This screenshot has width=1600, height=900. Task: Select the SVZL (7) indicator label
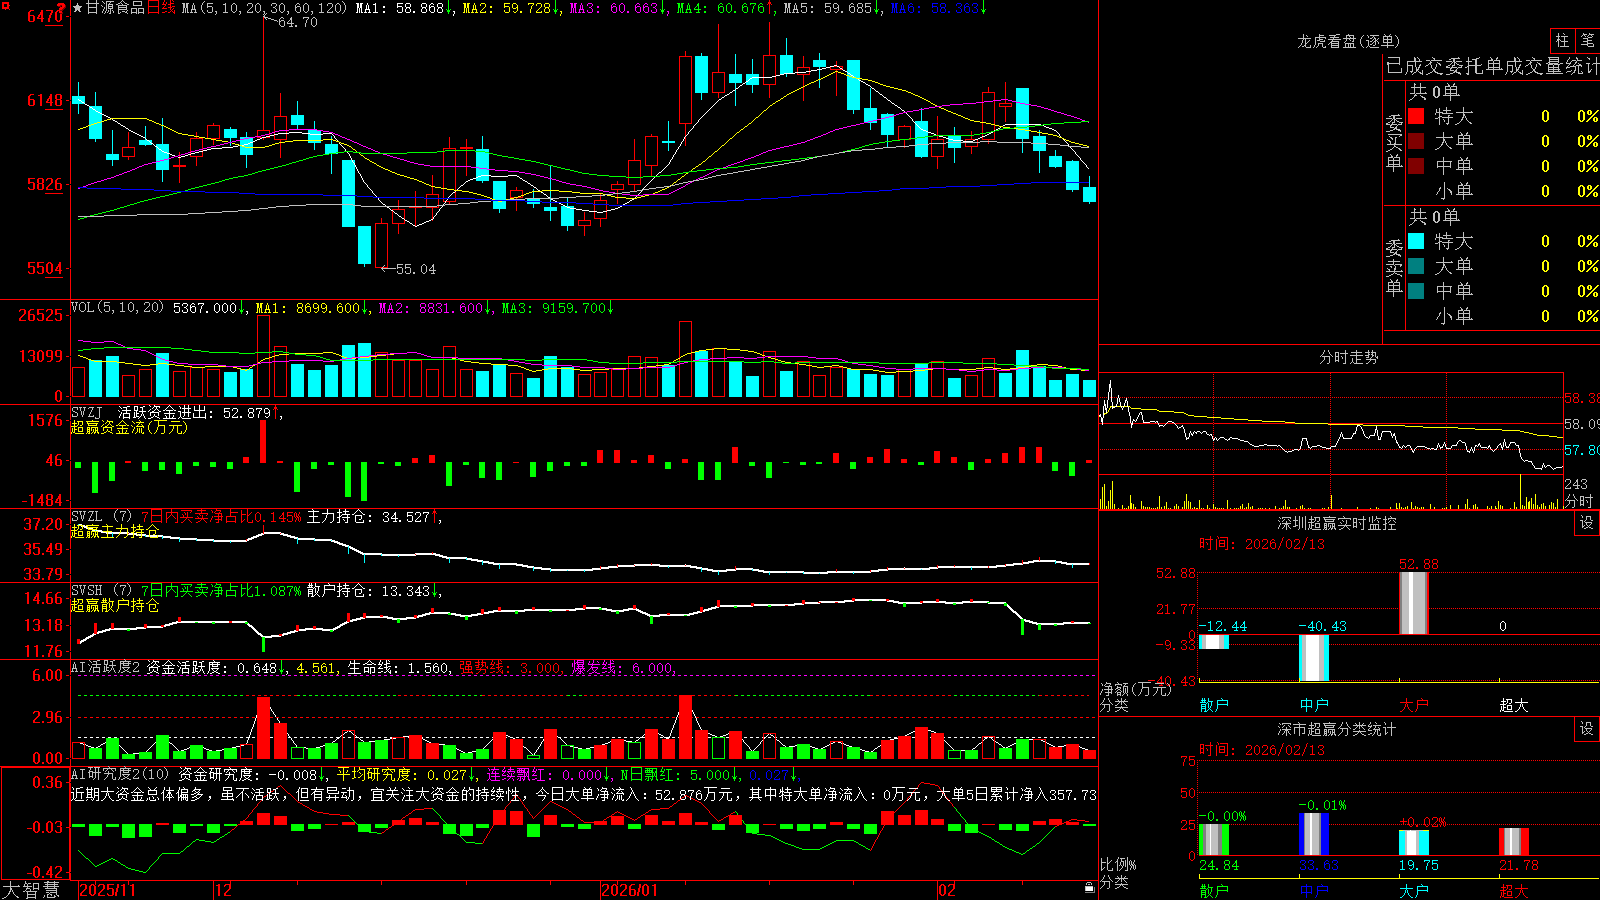point(101,517)
